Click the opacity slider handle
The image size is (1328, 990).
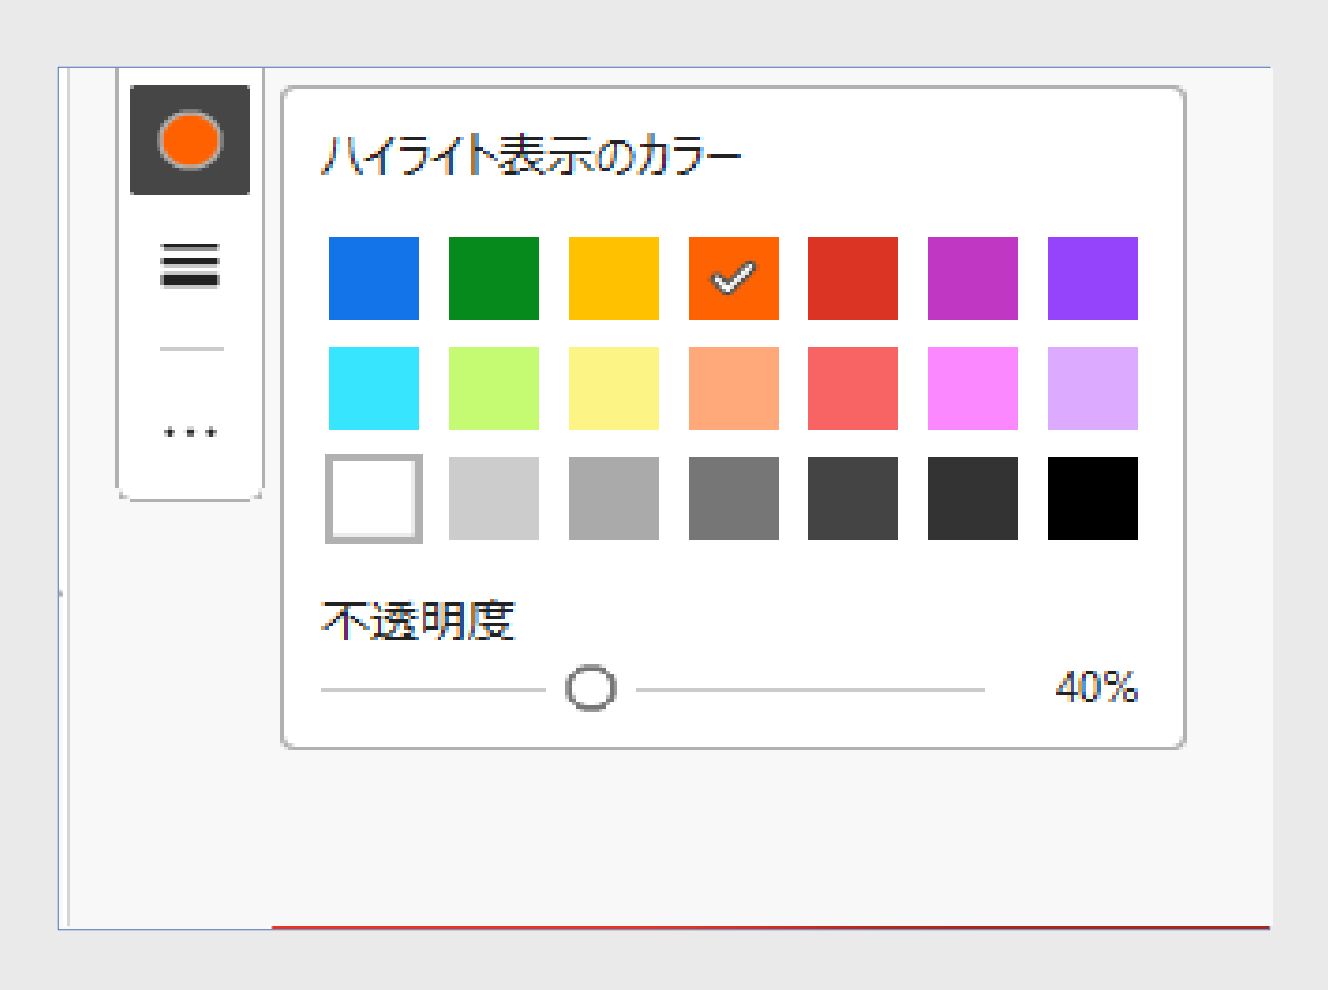588,688
